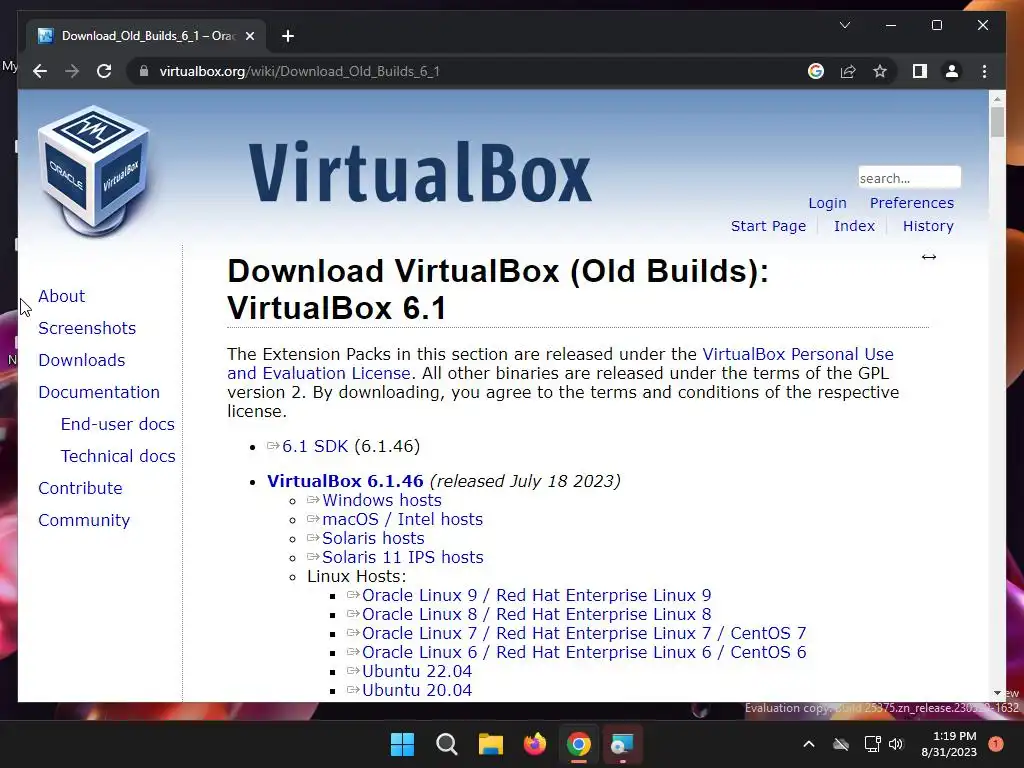The width and height of the screenshot is (1024, 768).
Task: Focus the wiki search field
Action: [x=909, y=178]
